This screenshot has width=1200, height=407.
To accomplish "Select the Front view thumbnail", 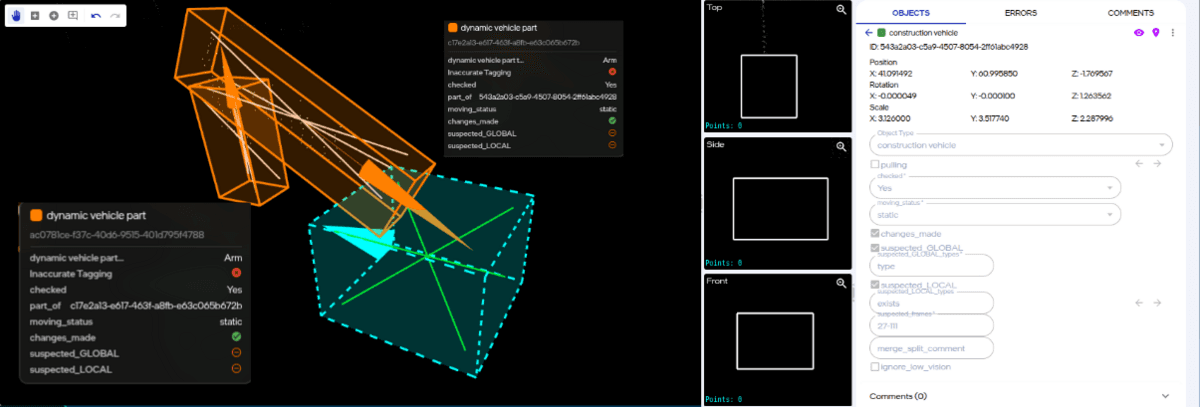I will (777, 341).
